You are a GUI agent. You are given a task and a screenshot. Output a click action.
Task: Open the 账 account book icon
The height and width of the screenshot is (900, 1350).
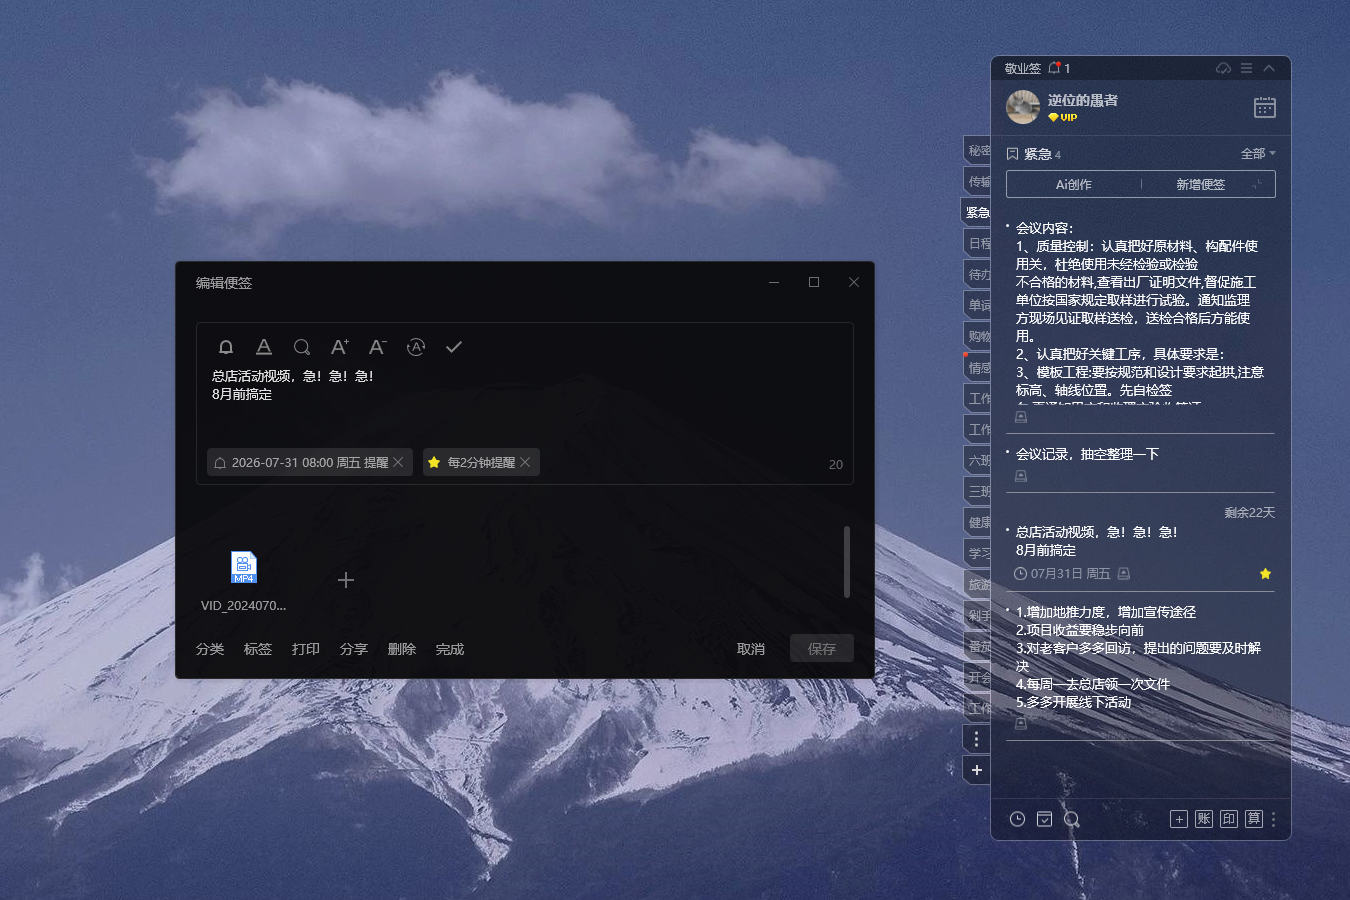tap(1204, 819)
